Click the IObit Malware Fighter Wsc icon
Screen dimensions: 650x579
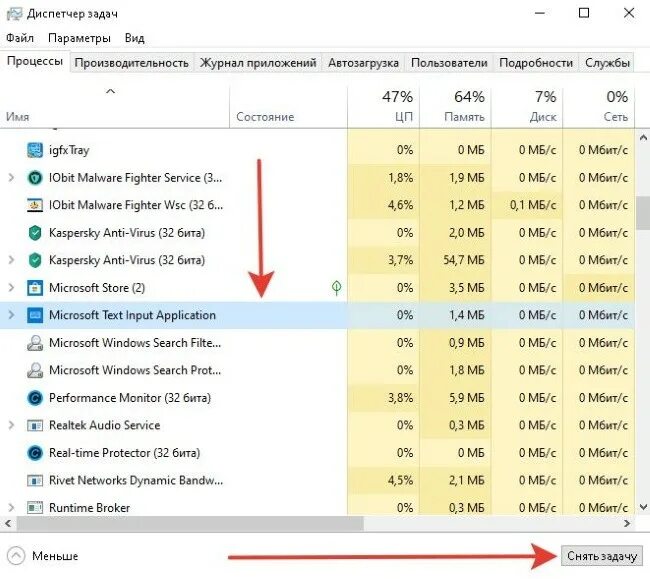[x=35, y=205]
